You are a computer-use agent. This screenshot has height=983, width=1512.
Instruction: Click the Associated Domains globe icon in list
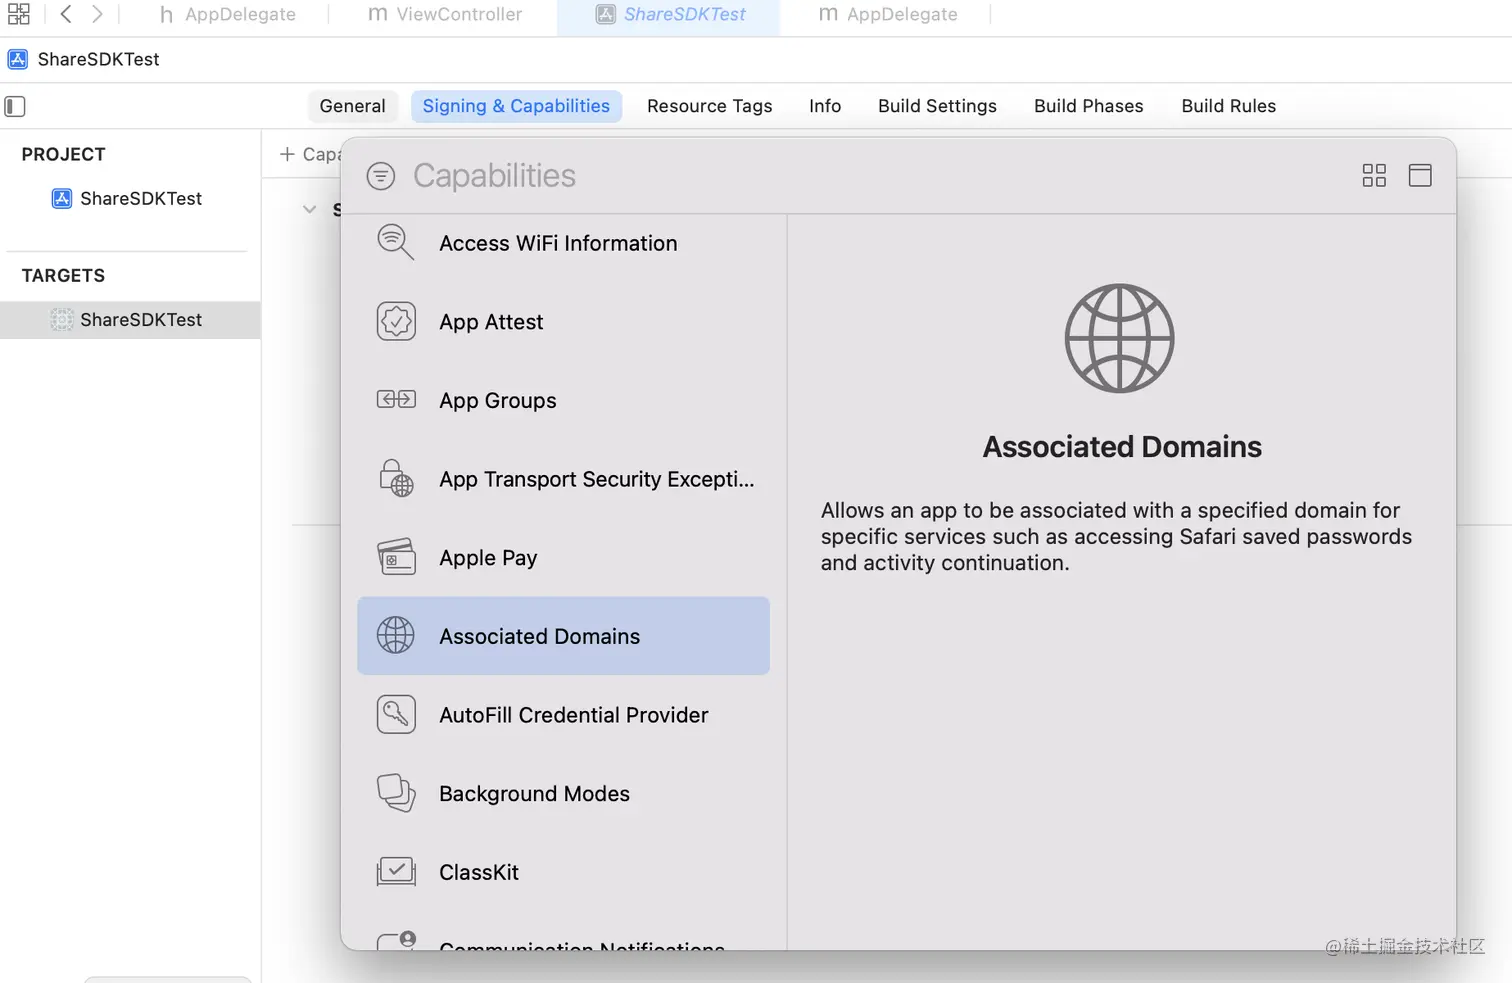396,635
